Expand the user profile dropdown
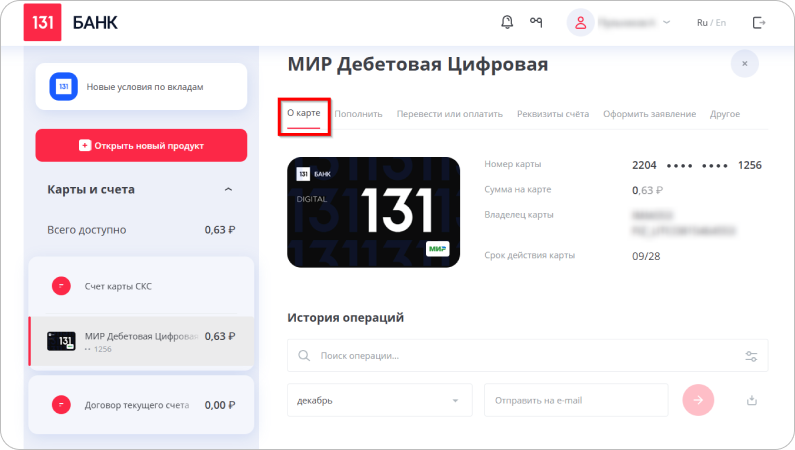 (x=667, y=22)
